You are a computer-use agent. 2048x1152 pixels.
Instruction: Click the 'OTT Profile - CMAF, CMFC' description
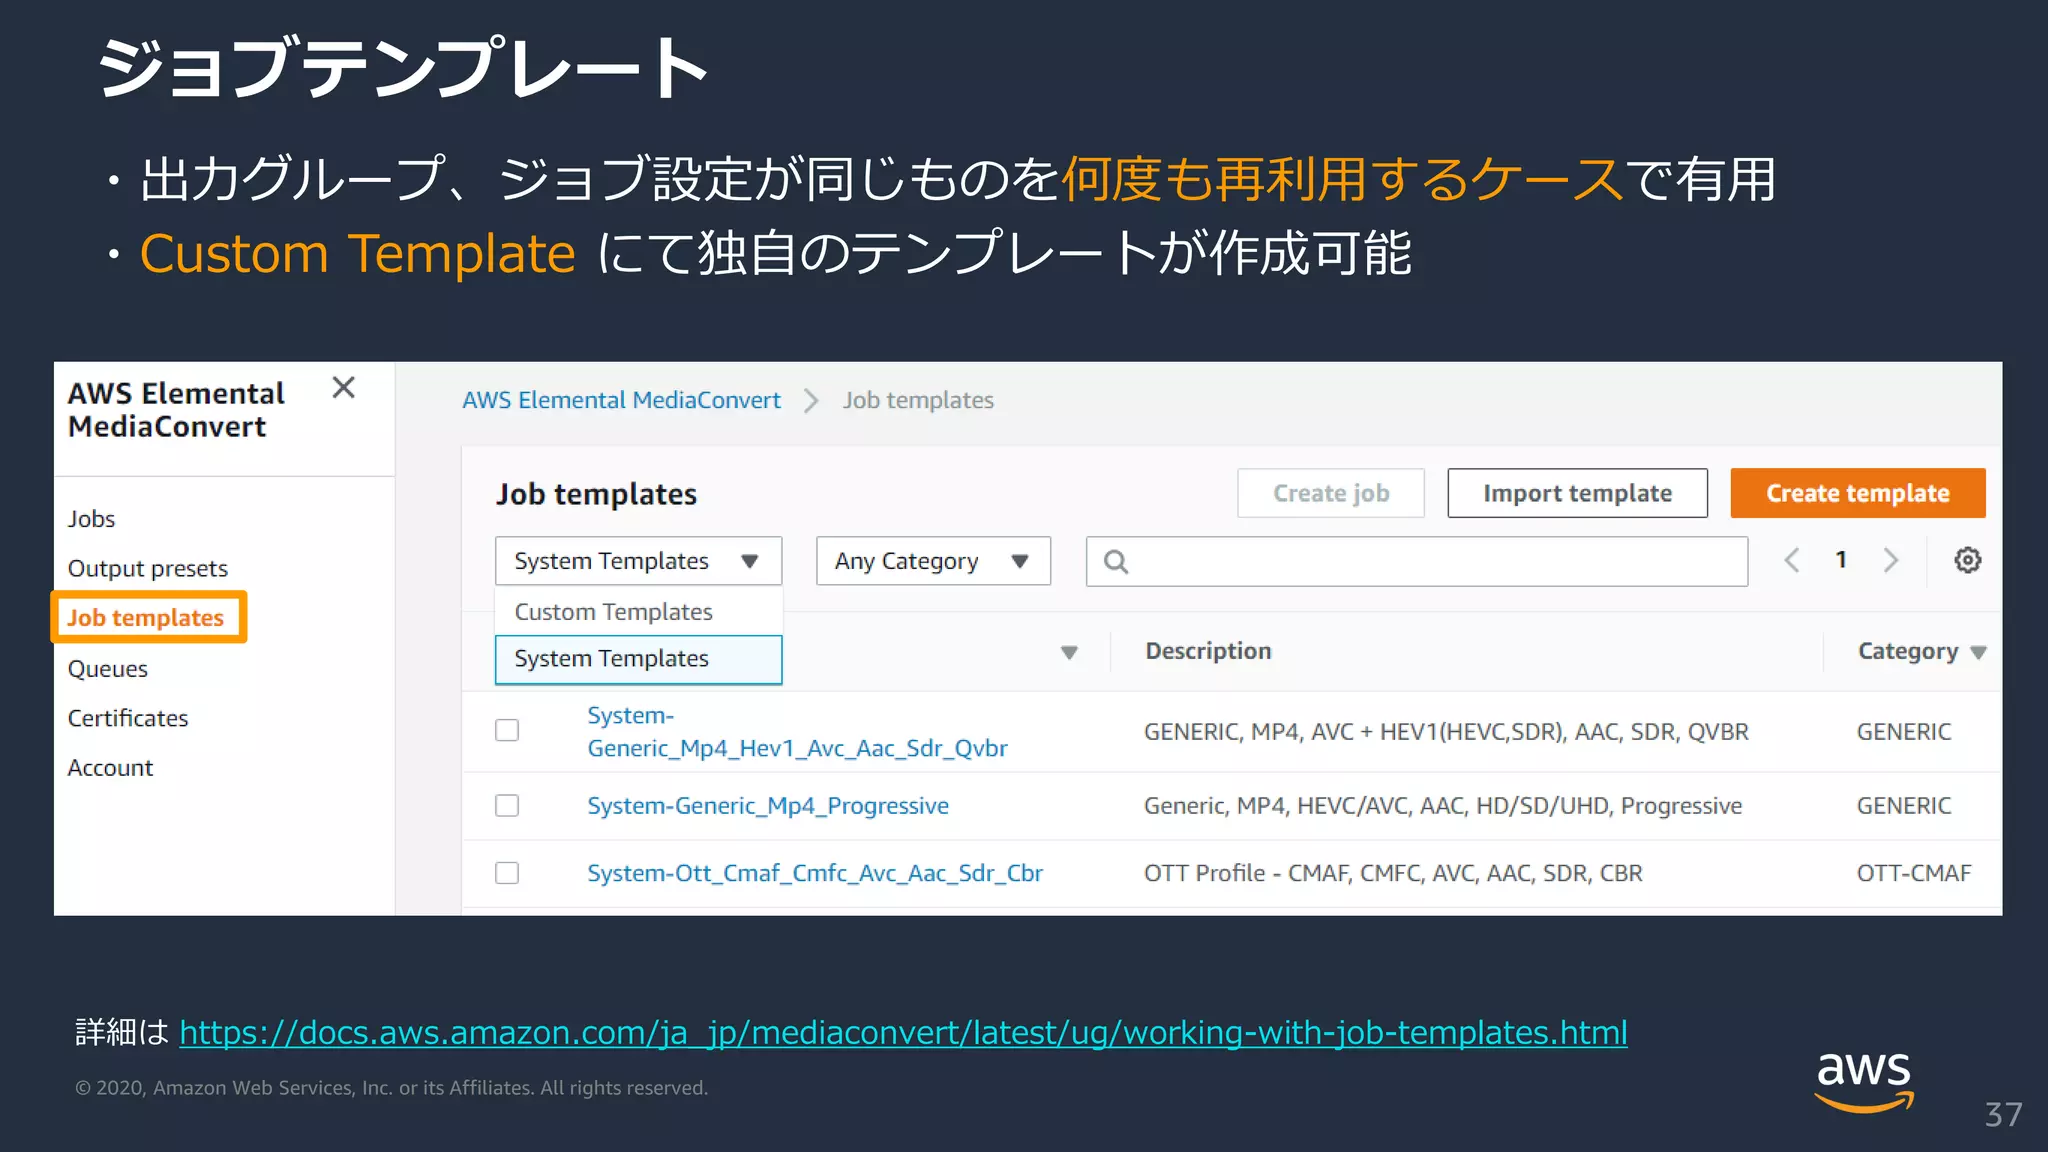(1393, 873)
